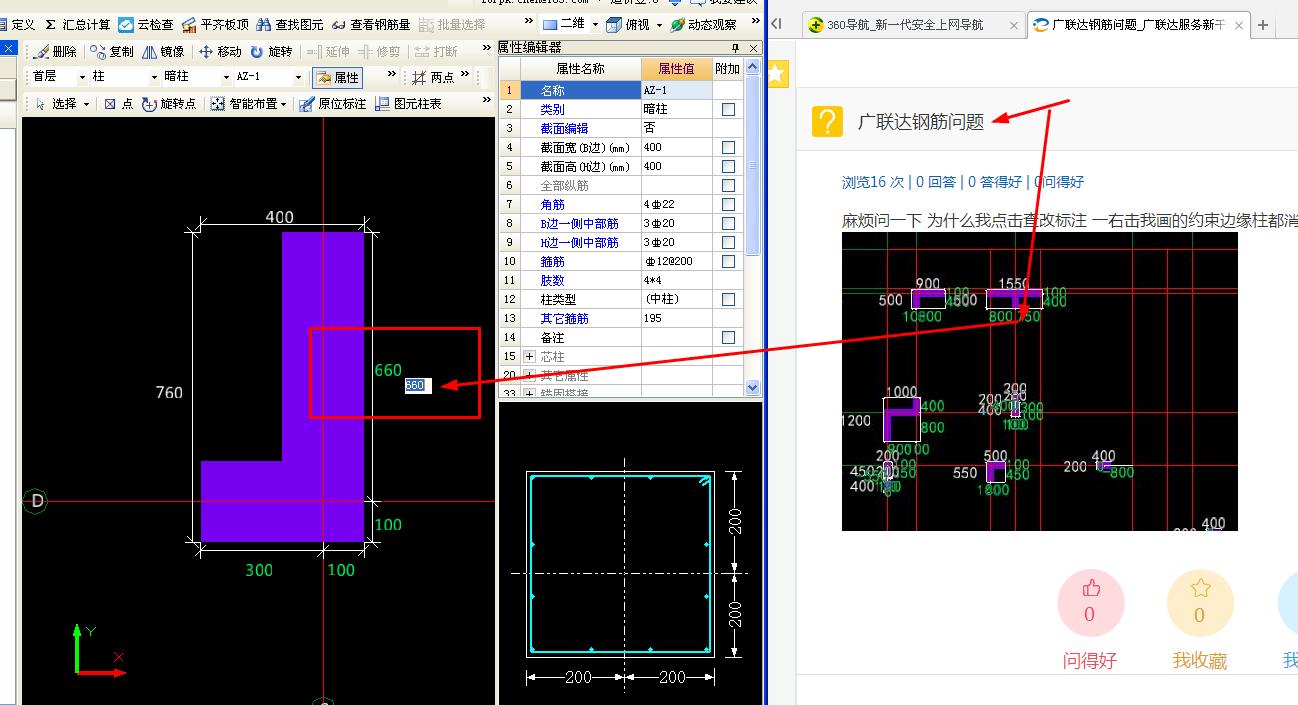Check 附加 box for B边一侧中部筋 row
The height and width of the screenshot is (705, 1298).
pyautogui.click(x=728, y=223)
